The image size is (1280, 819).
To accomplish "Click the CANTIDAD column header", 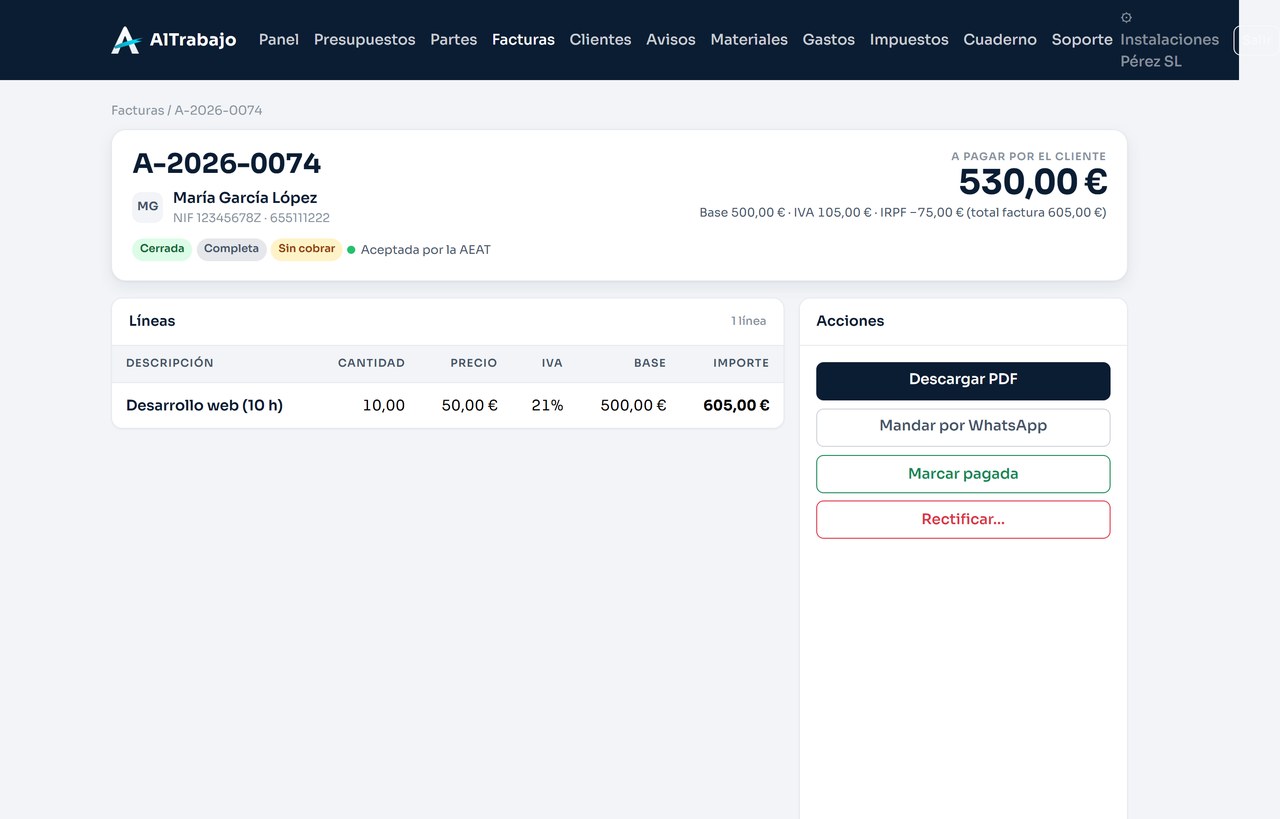I will click(371, 363).
